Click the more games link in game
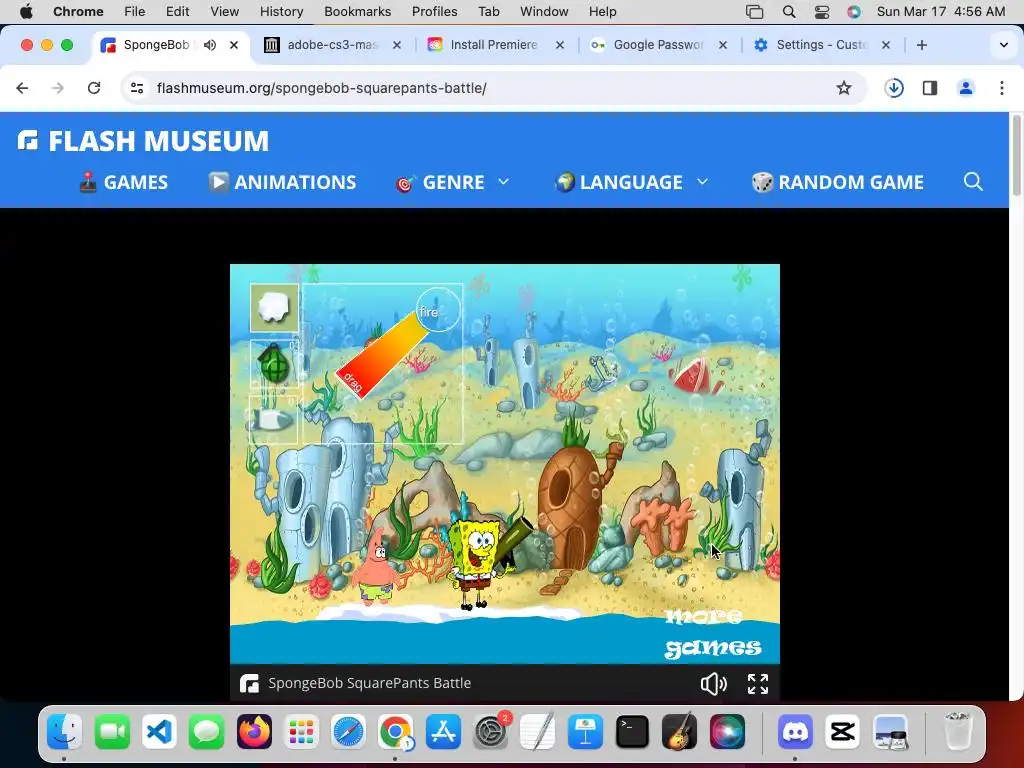The width and height of the screenshot is (1024, 768). pos(712,632)
